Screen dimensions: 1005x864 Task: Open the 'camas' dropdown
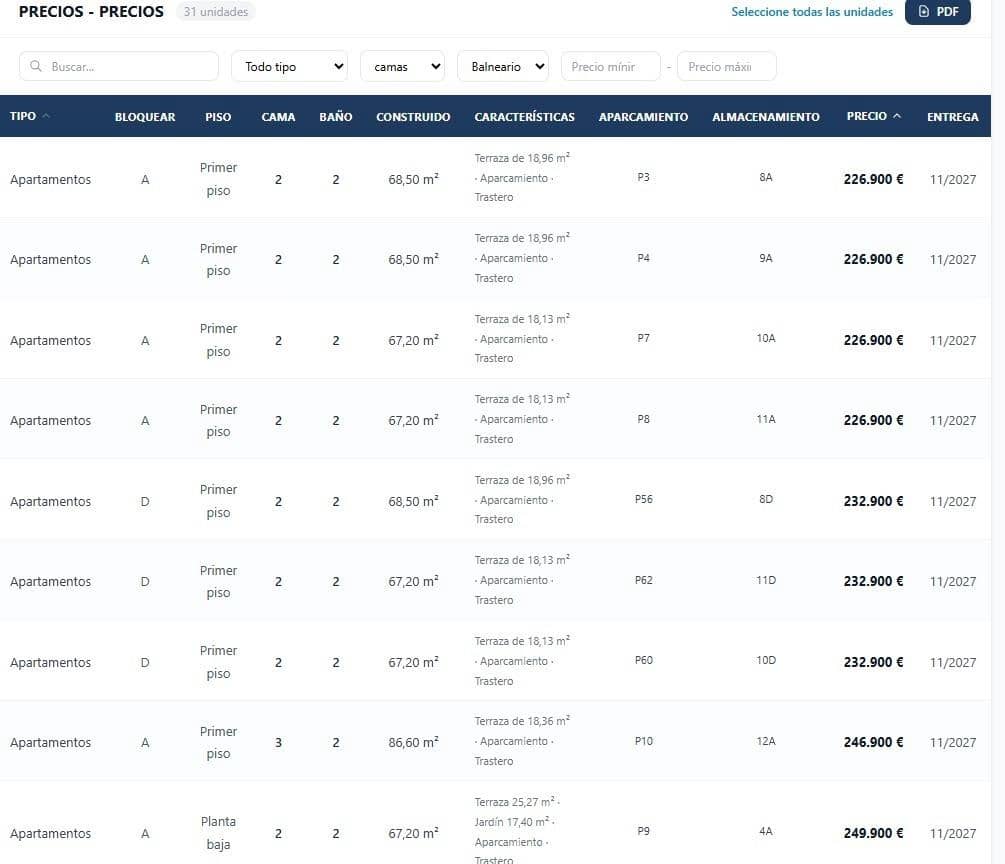[x=402, y=66]
